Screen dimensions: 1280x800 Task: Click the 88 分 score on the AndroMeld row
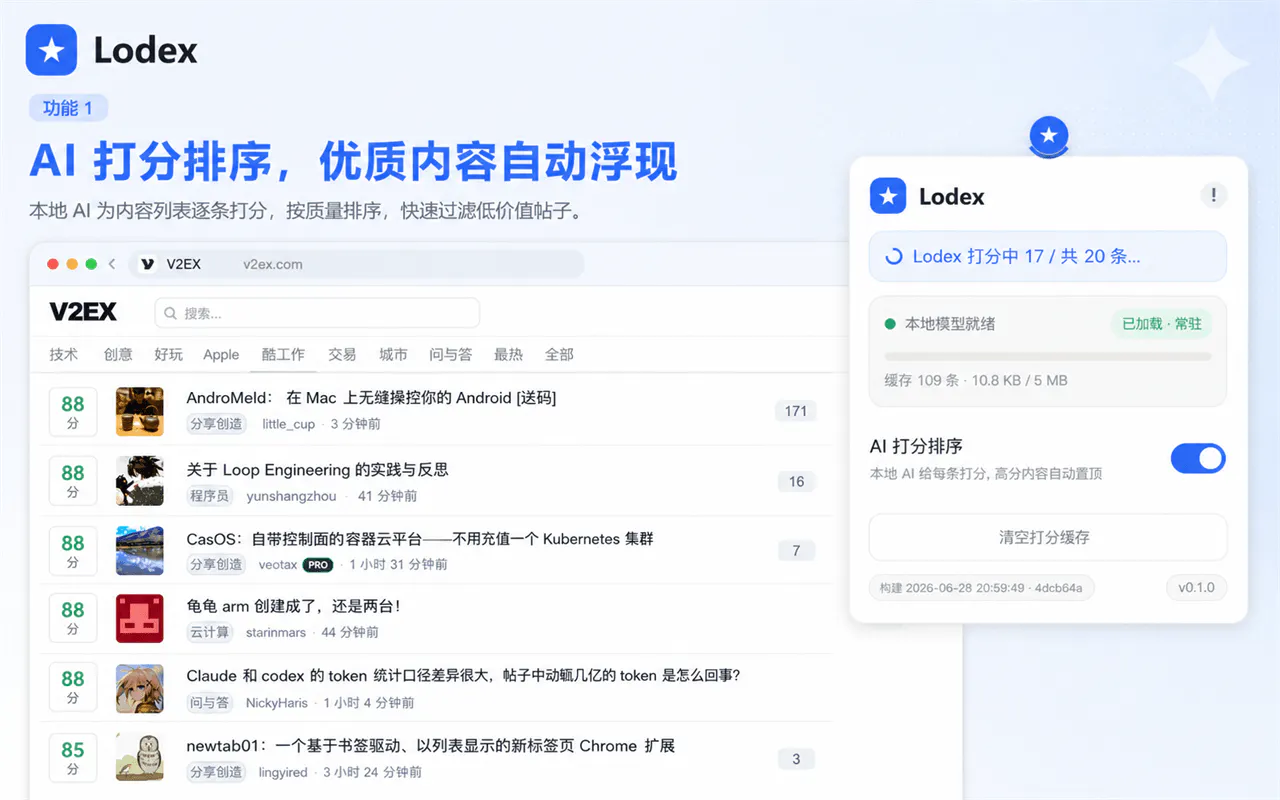(73, 412)
